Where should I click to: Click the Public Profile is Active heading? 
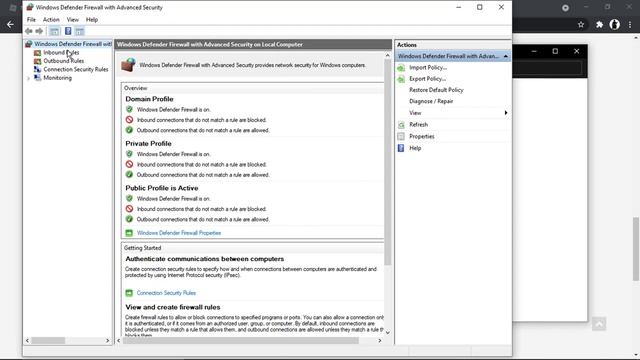coord(162,188)
